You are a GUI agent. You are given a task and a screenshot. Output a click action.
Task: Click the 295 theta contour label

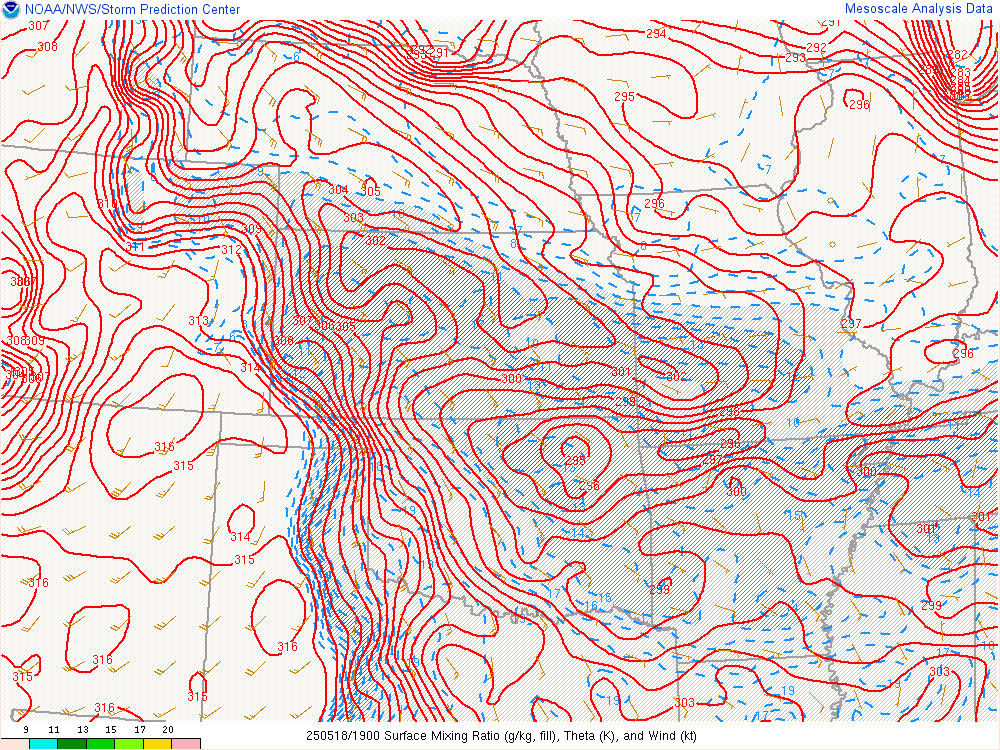[624, 97]
